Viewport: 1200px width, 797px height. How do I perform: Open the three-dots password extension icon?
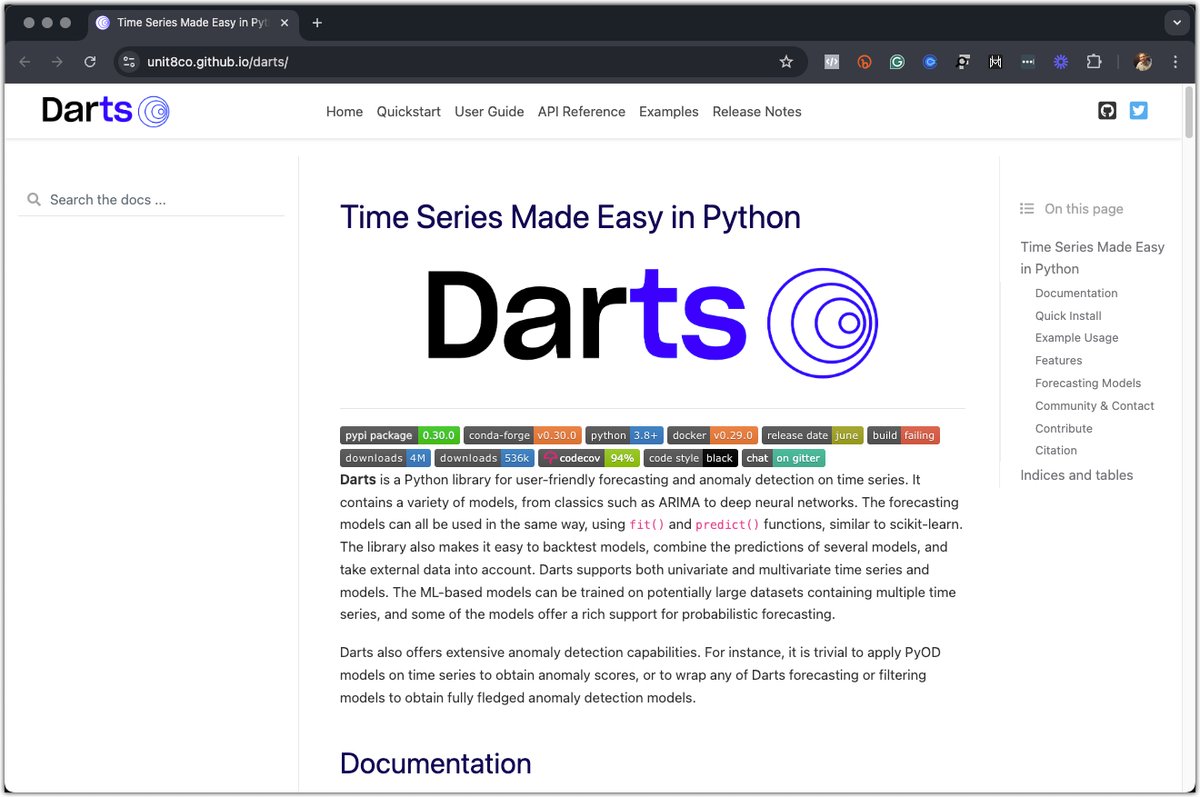coord(1028,62)
